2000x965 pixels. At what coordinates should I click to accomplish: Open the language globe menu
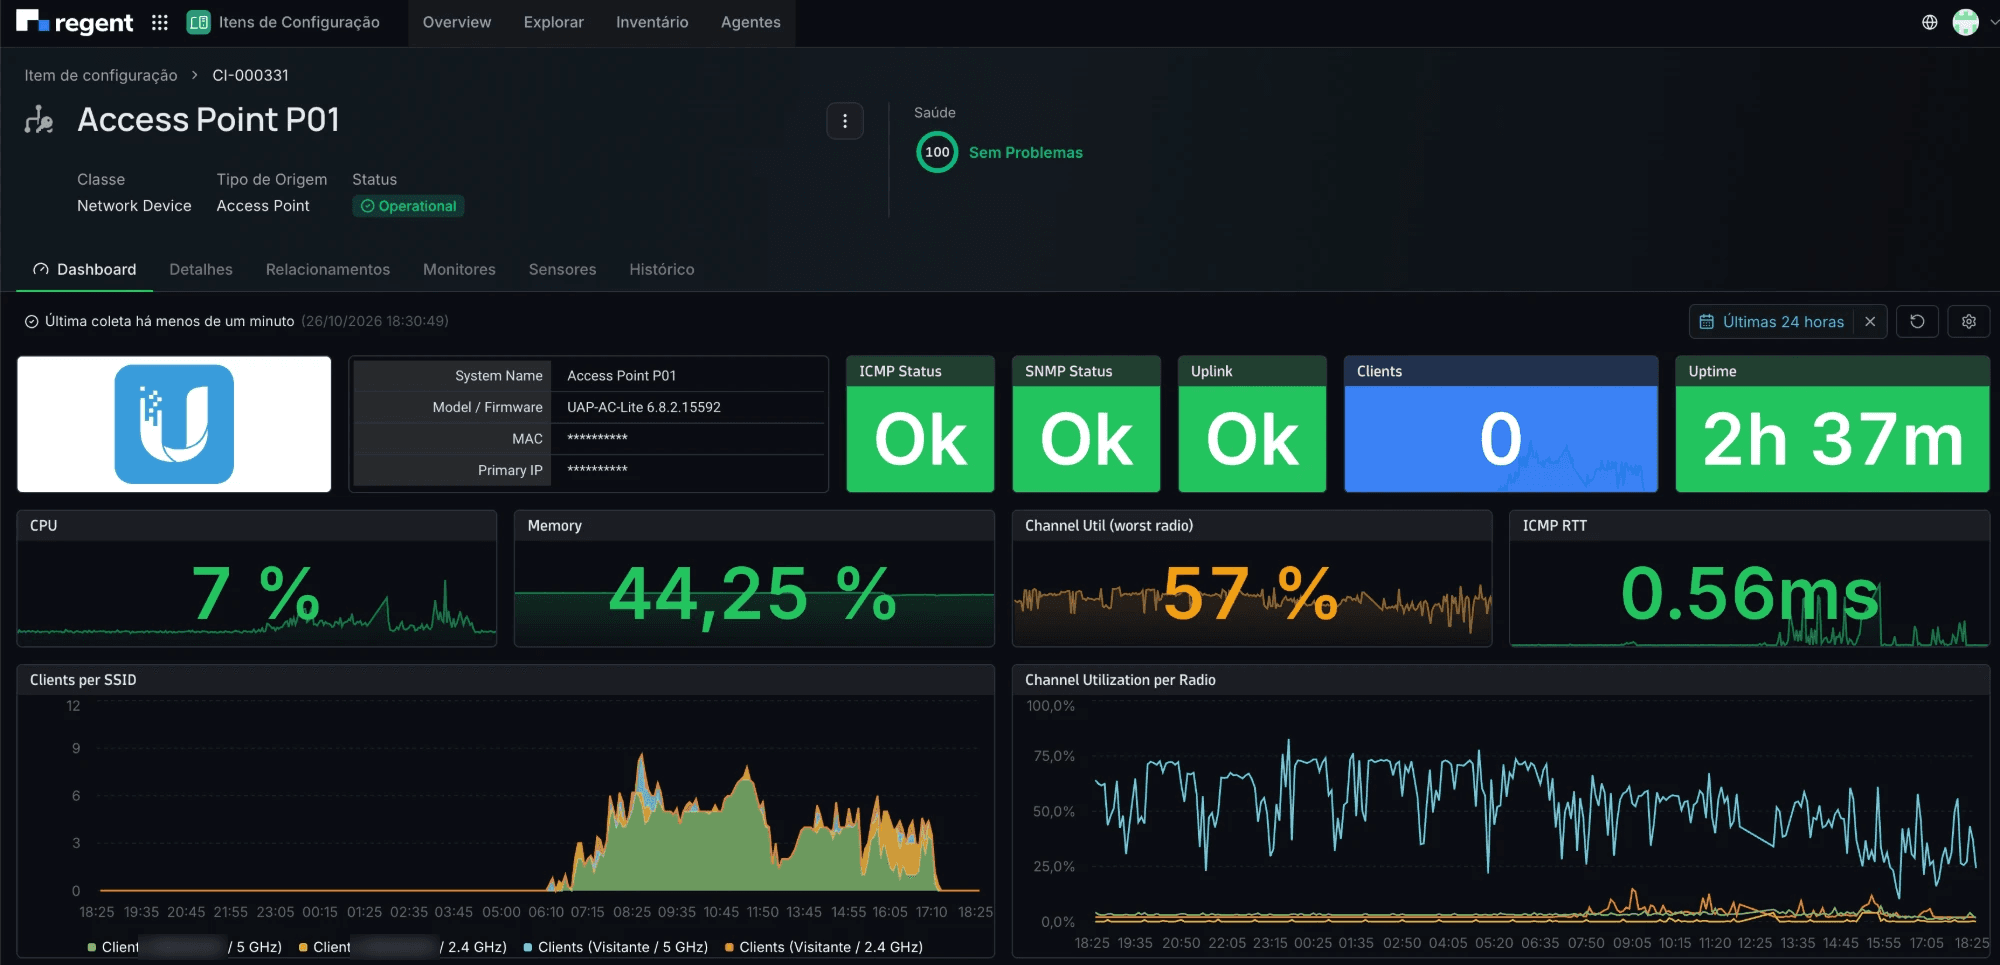coord(1930,22)
